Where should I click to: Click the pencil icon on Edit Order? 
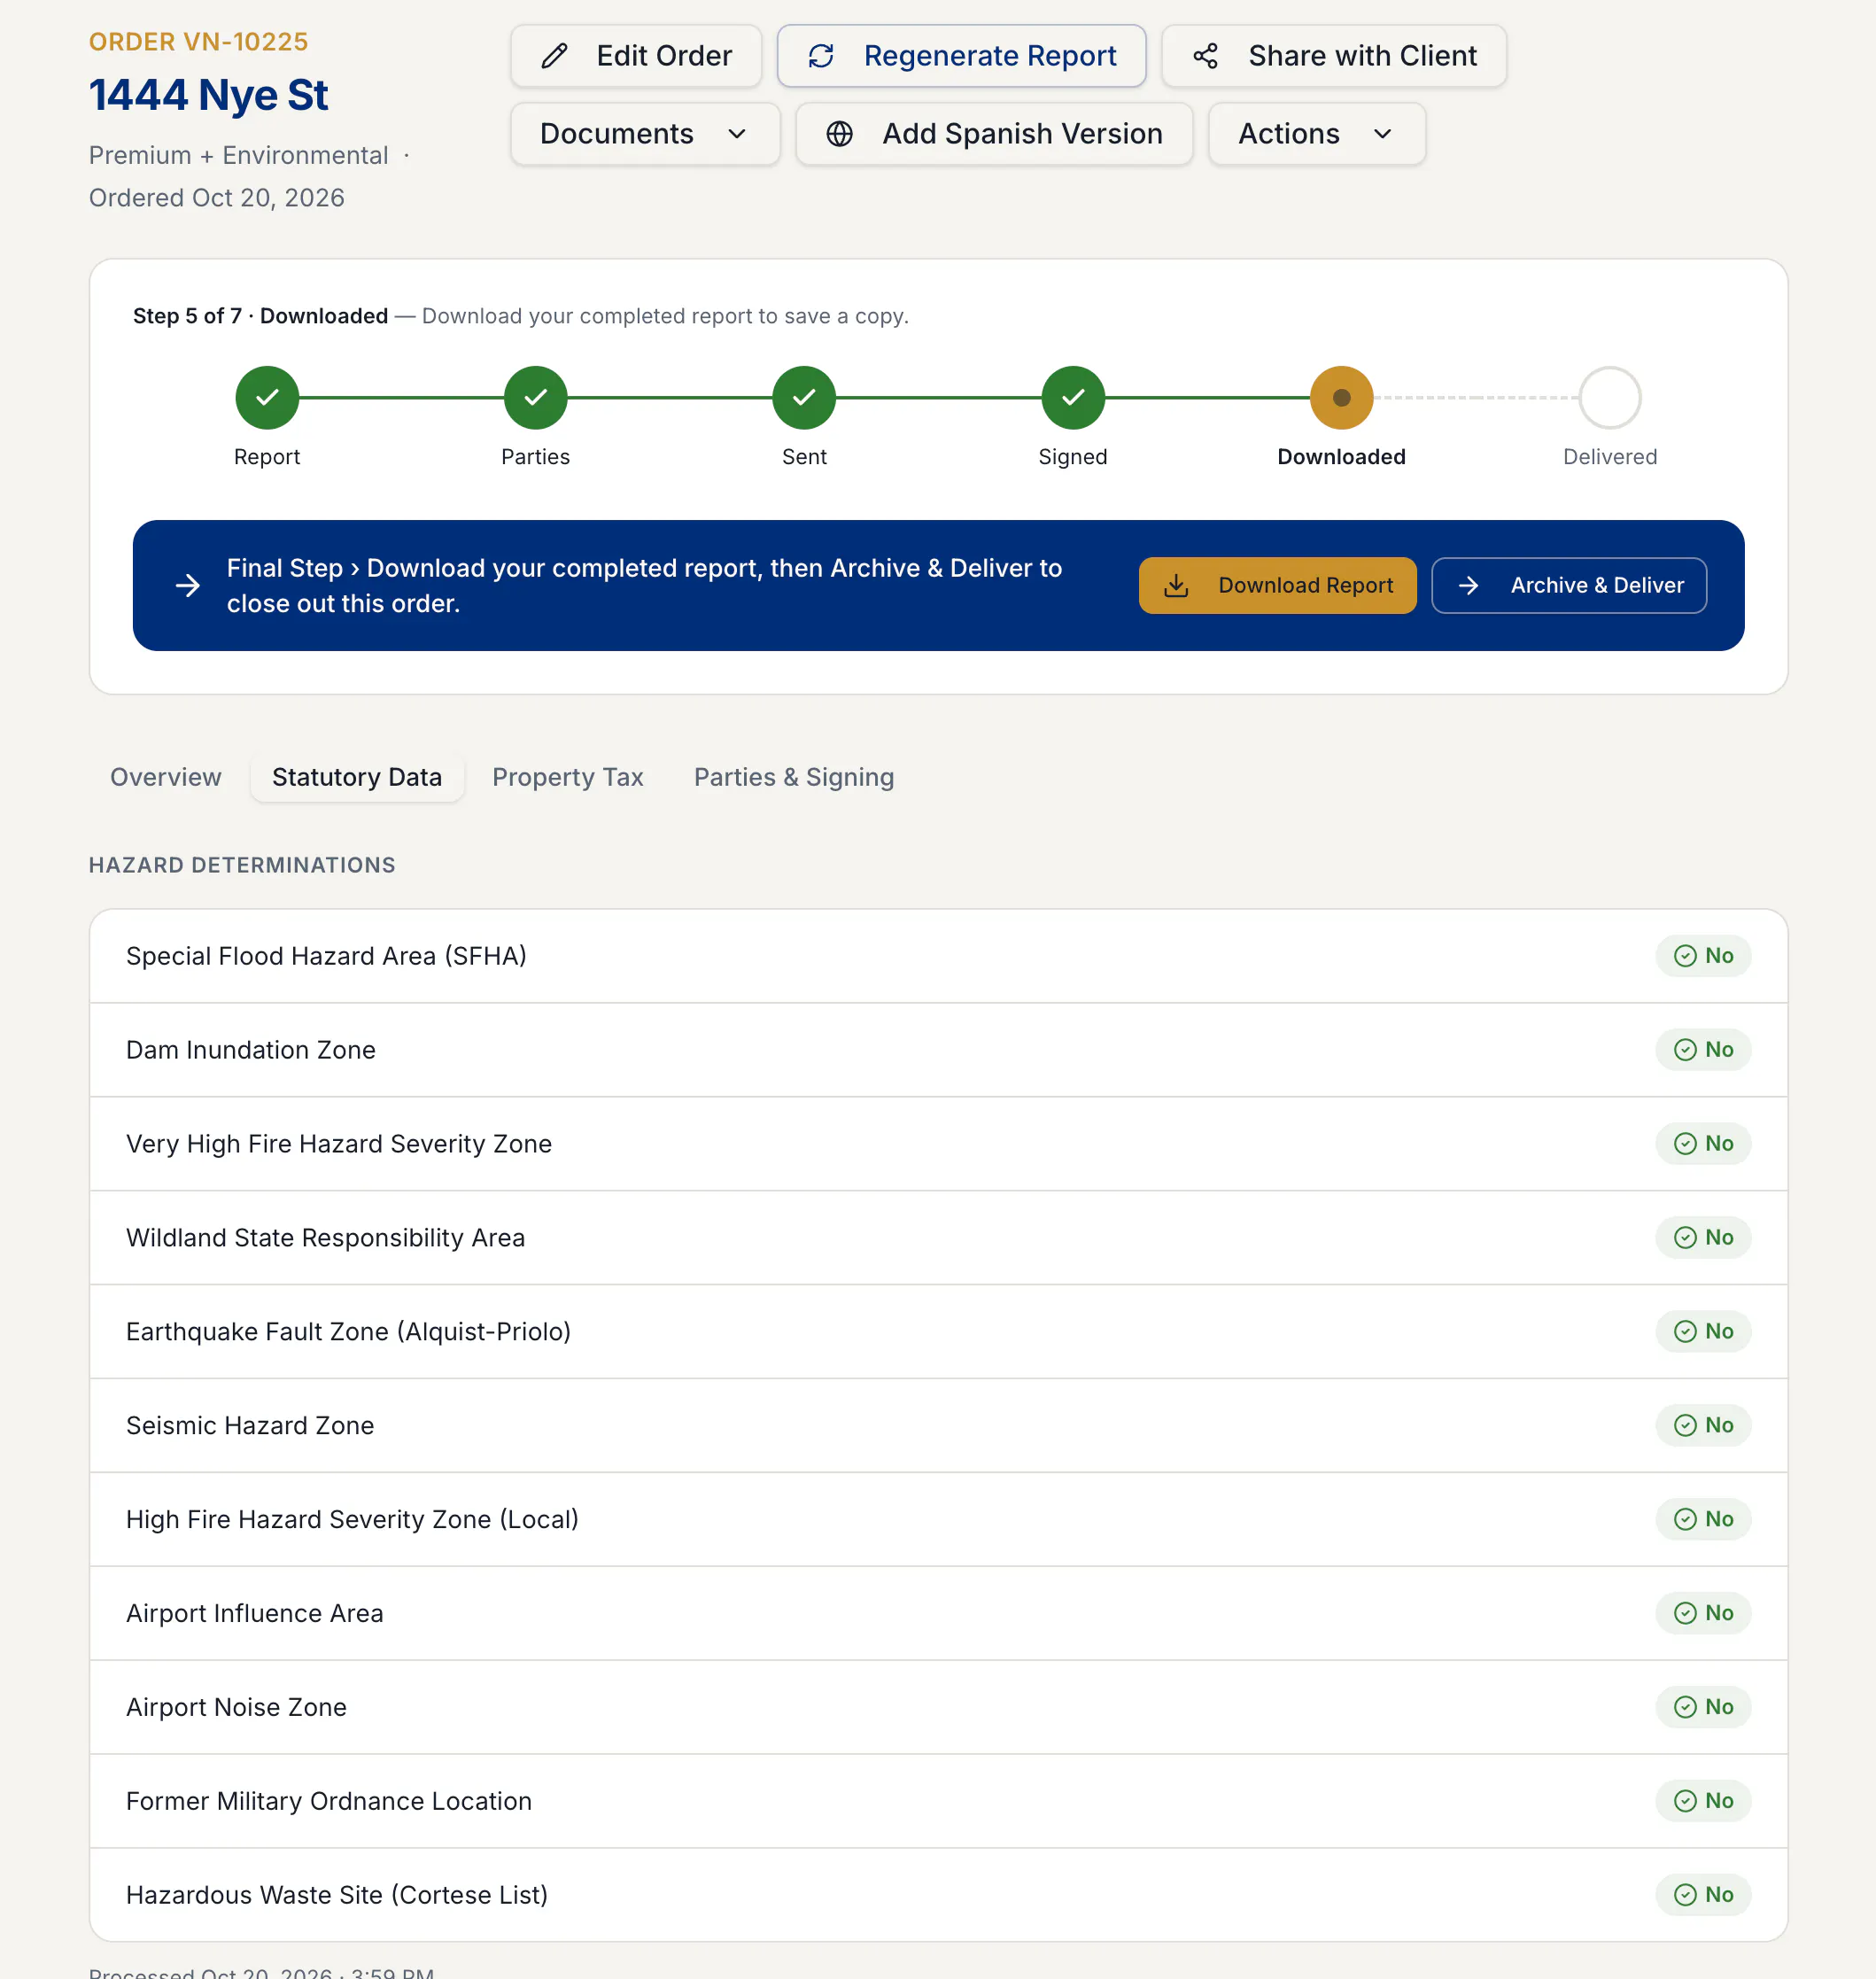pyautogui.click(x=554, y=56)
